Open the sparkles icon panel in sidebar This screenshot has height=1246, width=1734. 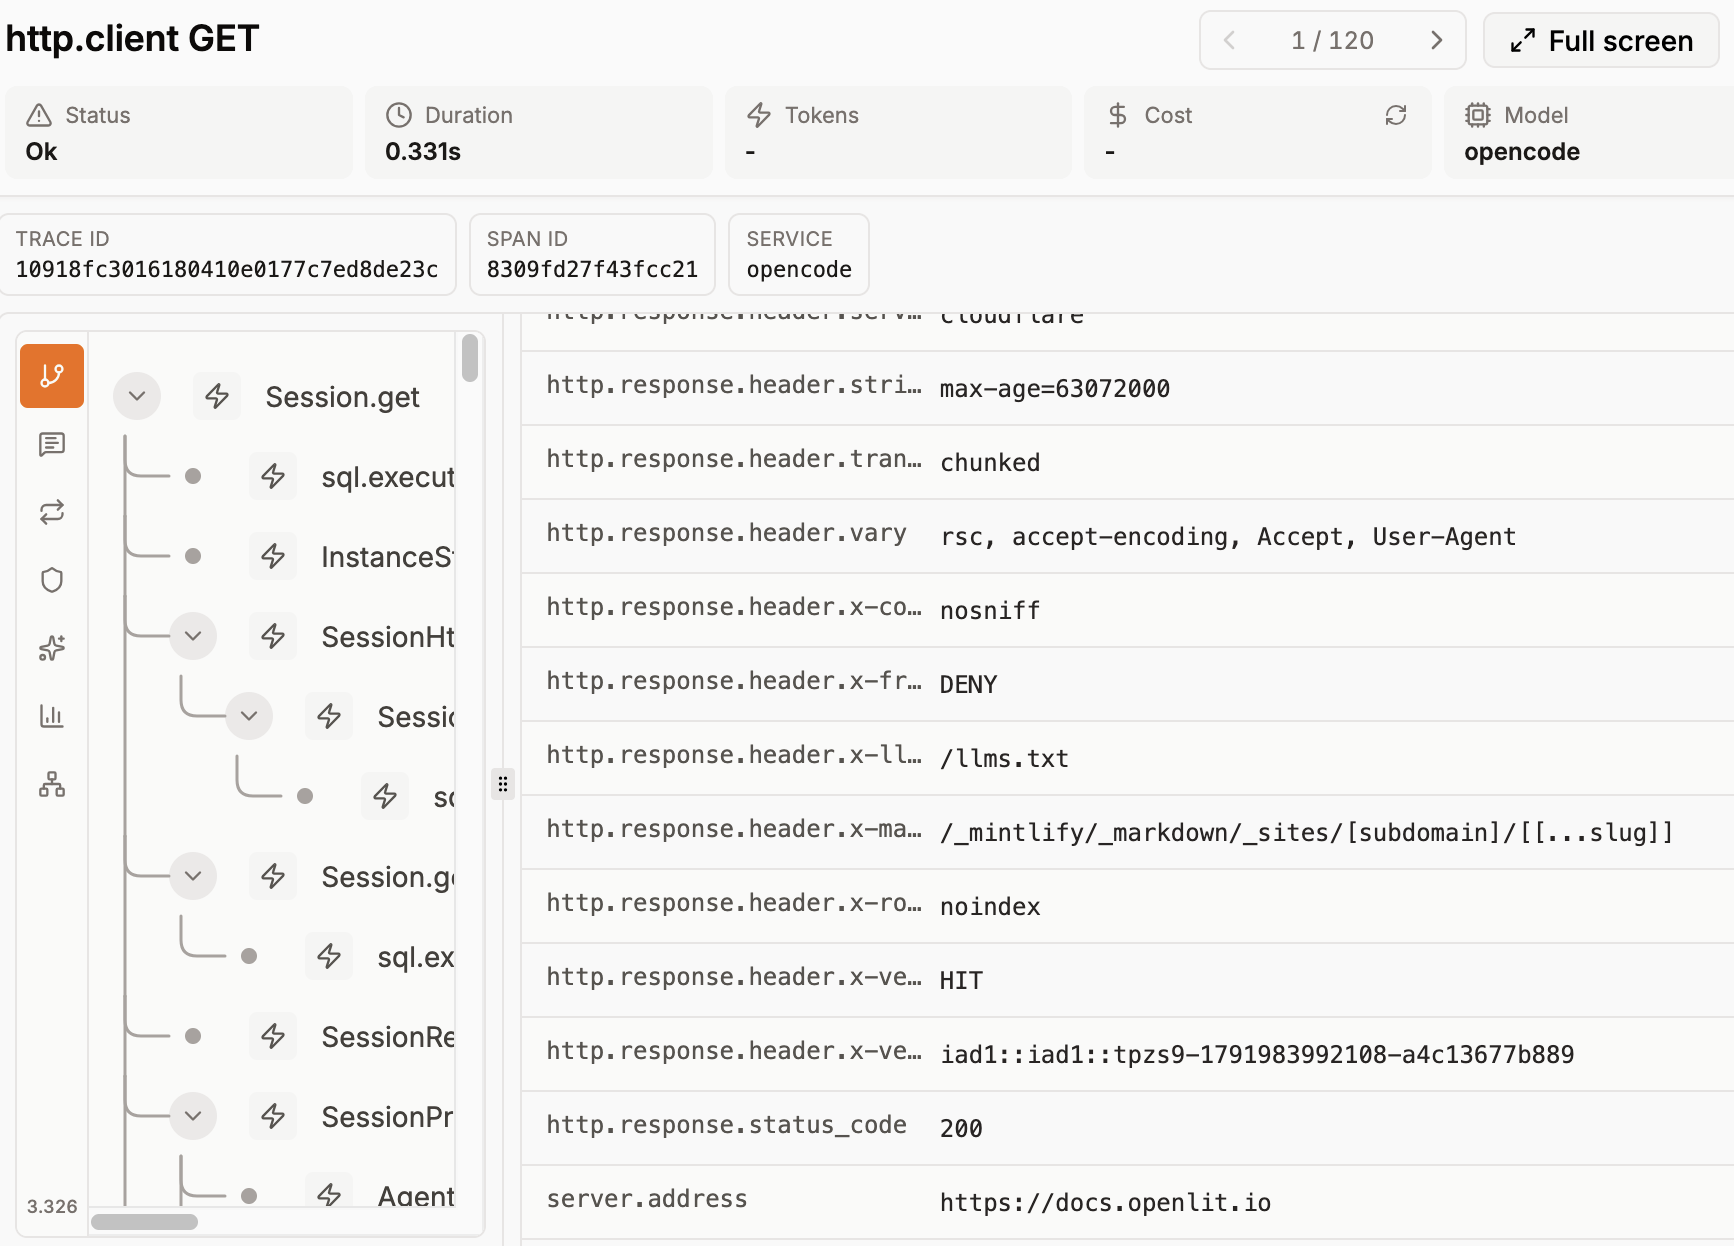[52, 648]
